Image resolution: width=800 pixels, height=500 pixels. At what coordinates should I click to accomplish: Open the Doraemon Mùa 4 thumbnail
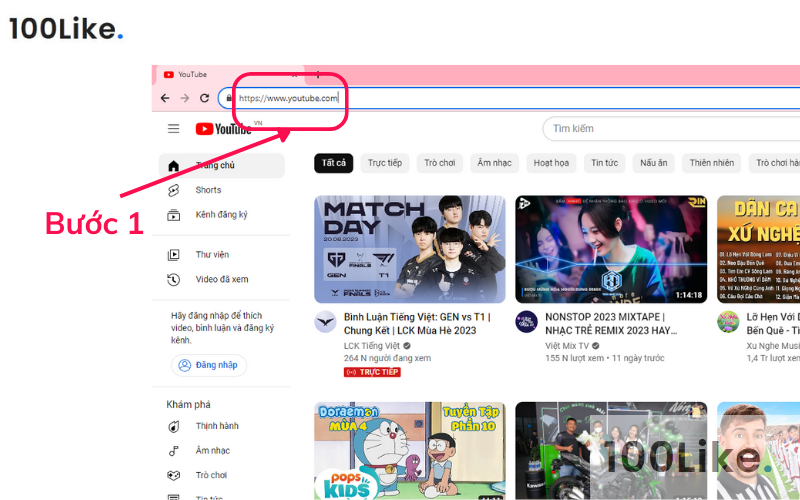pyautogui.click(x=410, y=451)
